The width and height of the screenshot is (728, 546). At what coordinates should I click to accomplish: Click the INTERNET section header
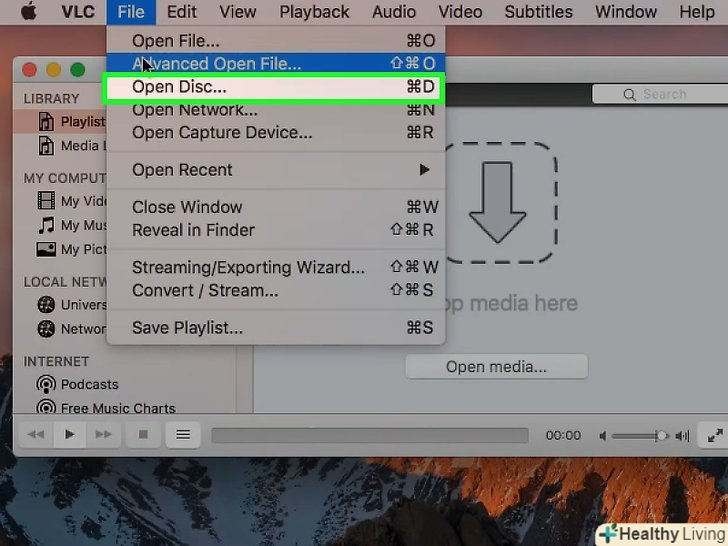coord(56,361)
